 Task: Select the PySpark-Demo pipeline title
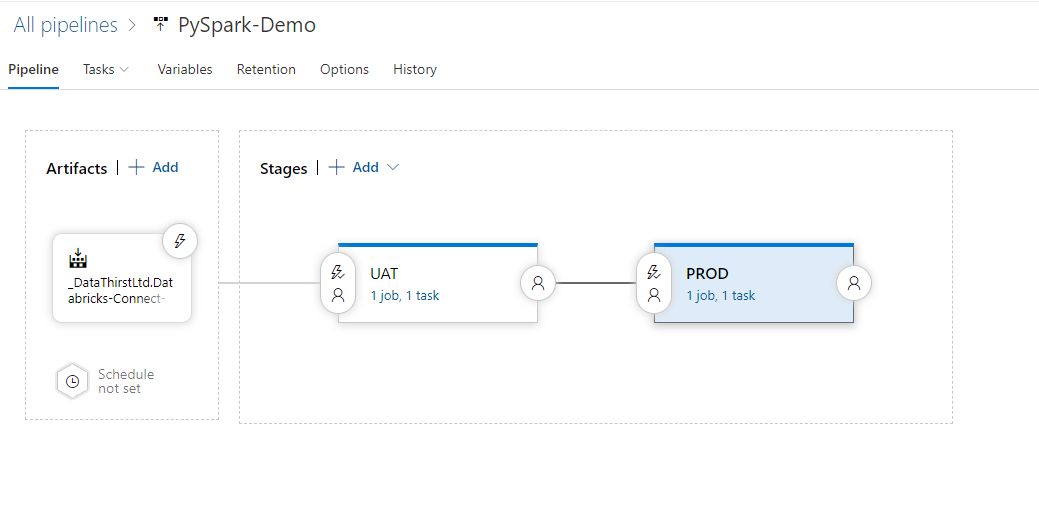pos(246,25)
